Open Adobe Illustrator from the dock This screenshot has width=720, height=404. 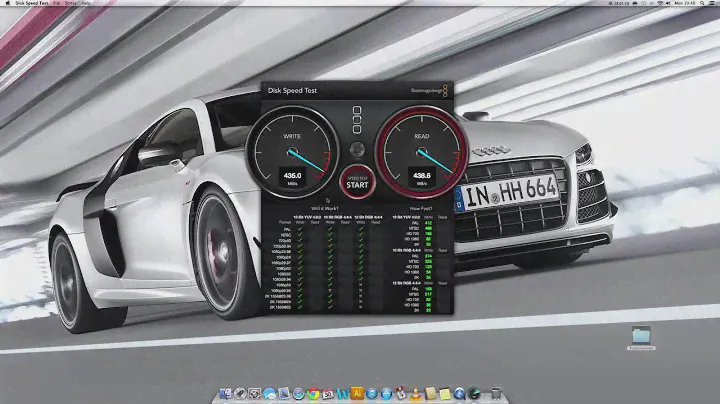356,394
